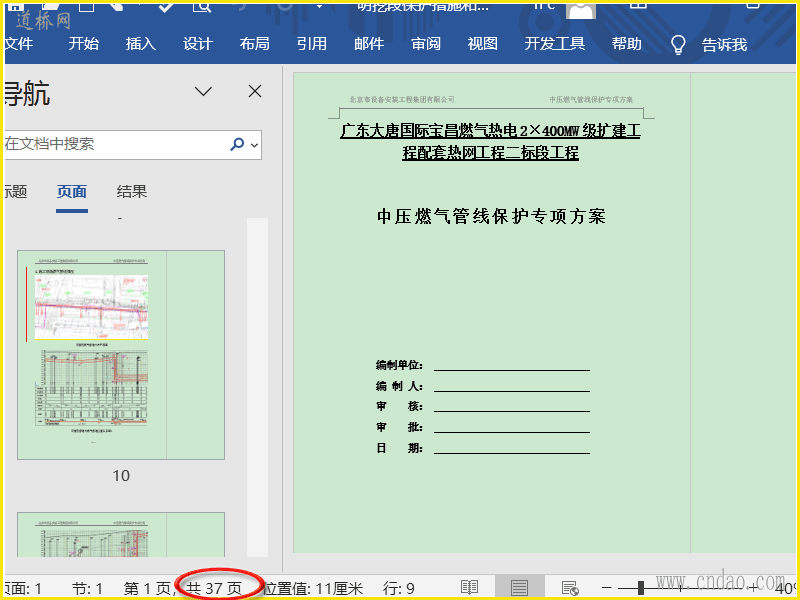Switch to Print Layout view icon
Screen dimensions: 800x600
(x=519, y=588)
